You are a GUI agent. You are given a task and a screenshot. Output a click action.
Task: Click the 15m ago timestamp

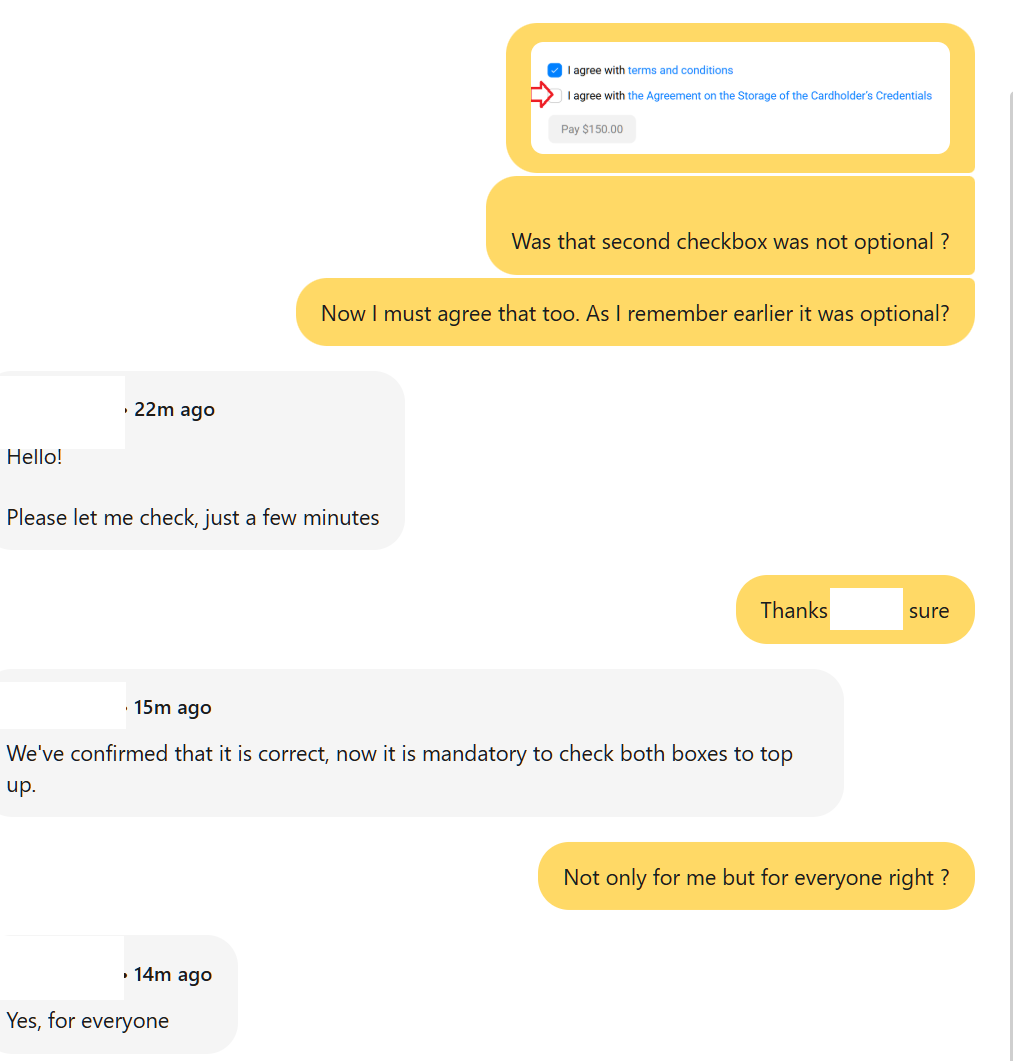coord(173,707)
